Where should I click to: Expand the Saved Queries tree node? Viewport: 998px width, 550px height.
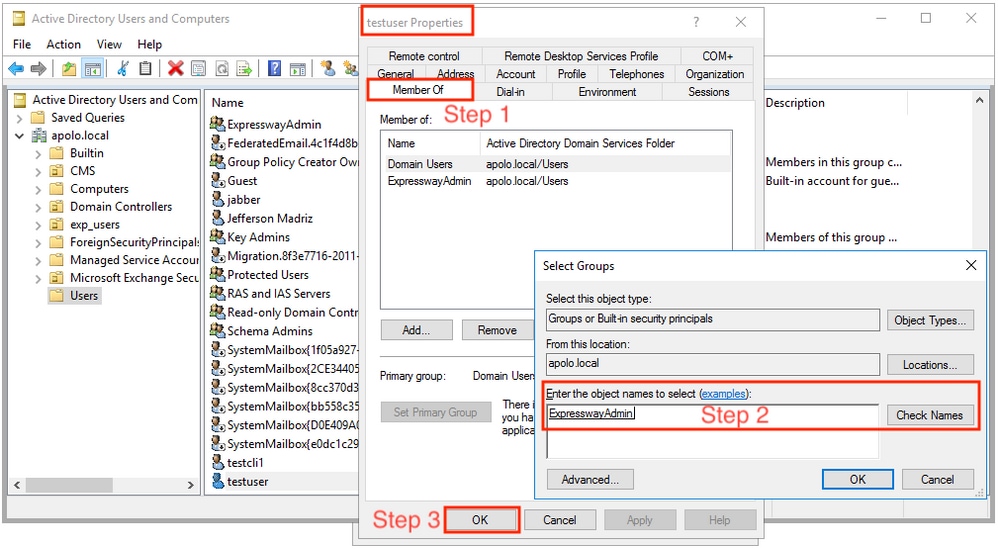coord(19,118)
